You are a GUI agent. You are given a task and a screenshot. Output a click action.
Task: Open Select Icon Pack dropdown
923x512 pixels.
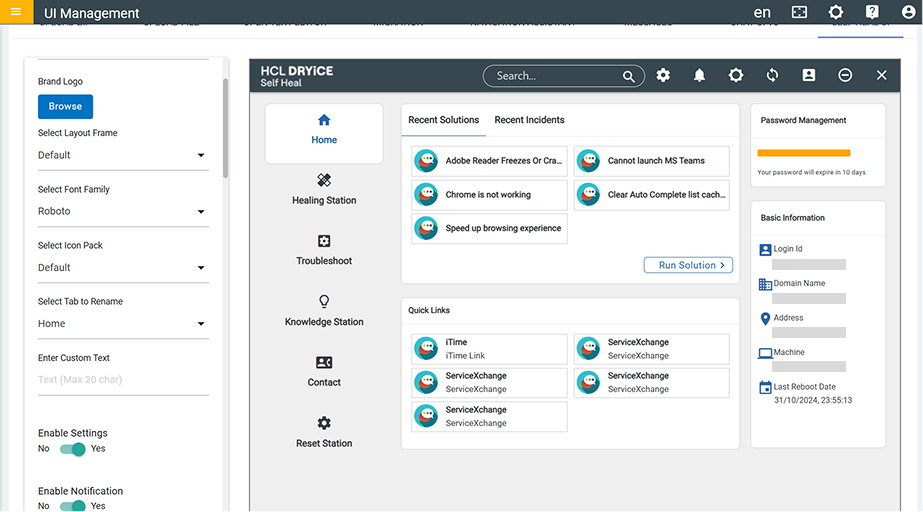coord(123,268)
